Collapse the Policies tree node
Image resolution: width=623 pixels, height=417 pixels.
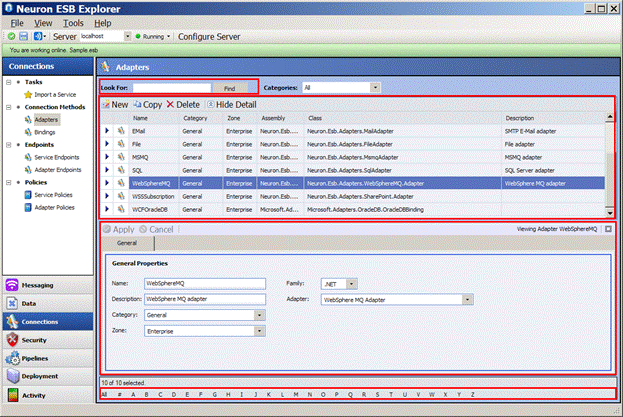(9, 183)
